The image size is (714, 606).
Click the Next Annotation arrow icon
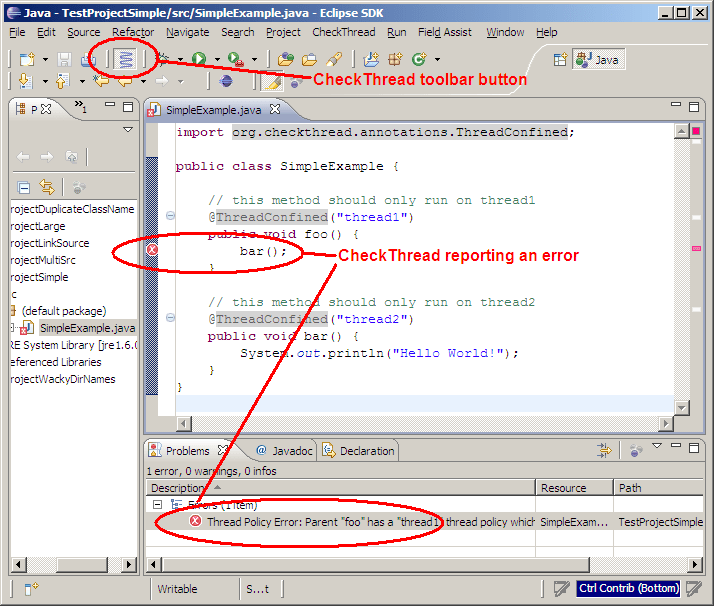(x=26, y=81)
